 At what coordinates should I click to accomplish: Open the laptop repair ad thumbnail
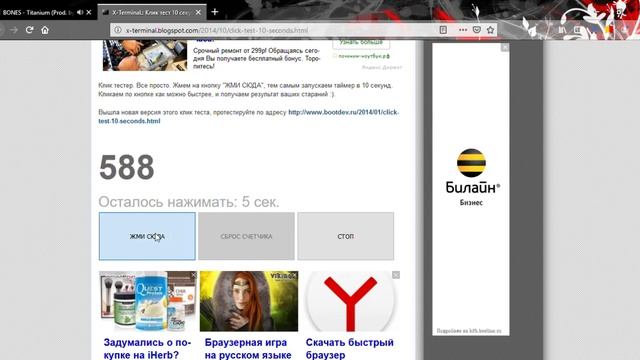(145, 55)
